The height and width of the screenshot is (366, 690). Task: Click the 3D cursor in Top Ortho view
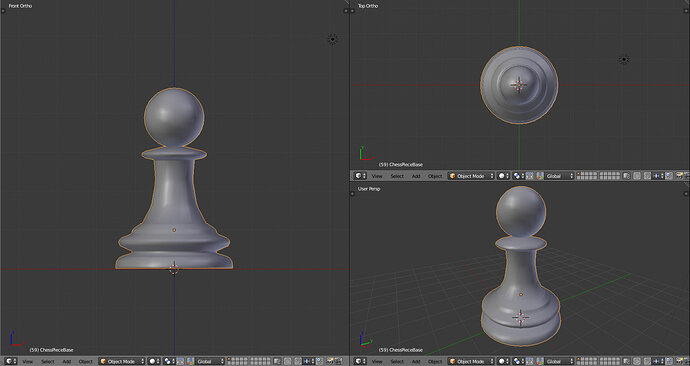519,85
